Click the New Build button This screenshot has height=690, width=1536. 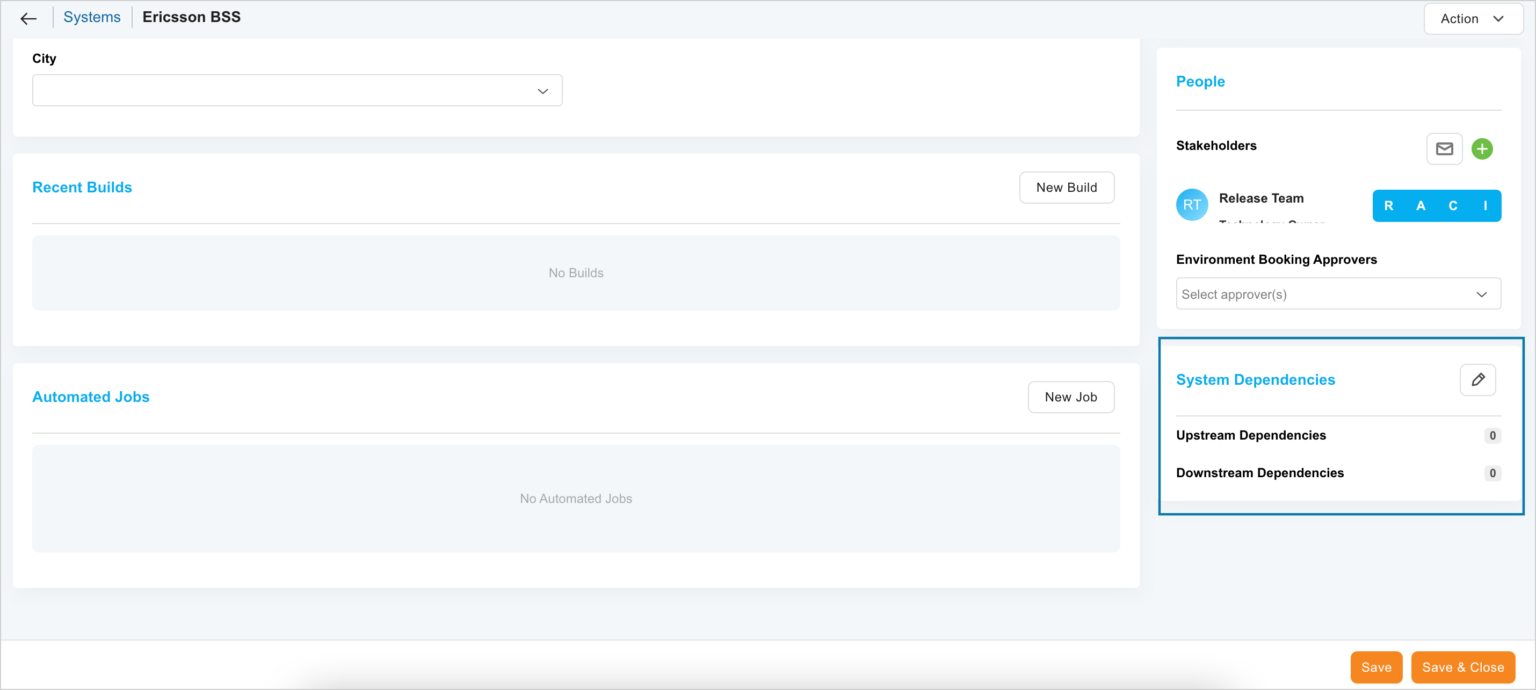tap(1066, 187)
